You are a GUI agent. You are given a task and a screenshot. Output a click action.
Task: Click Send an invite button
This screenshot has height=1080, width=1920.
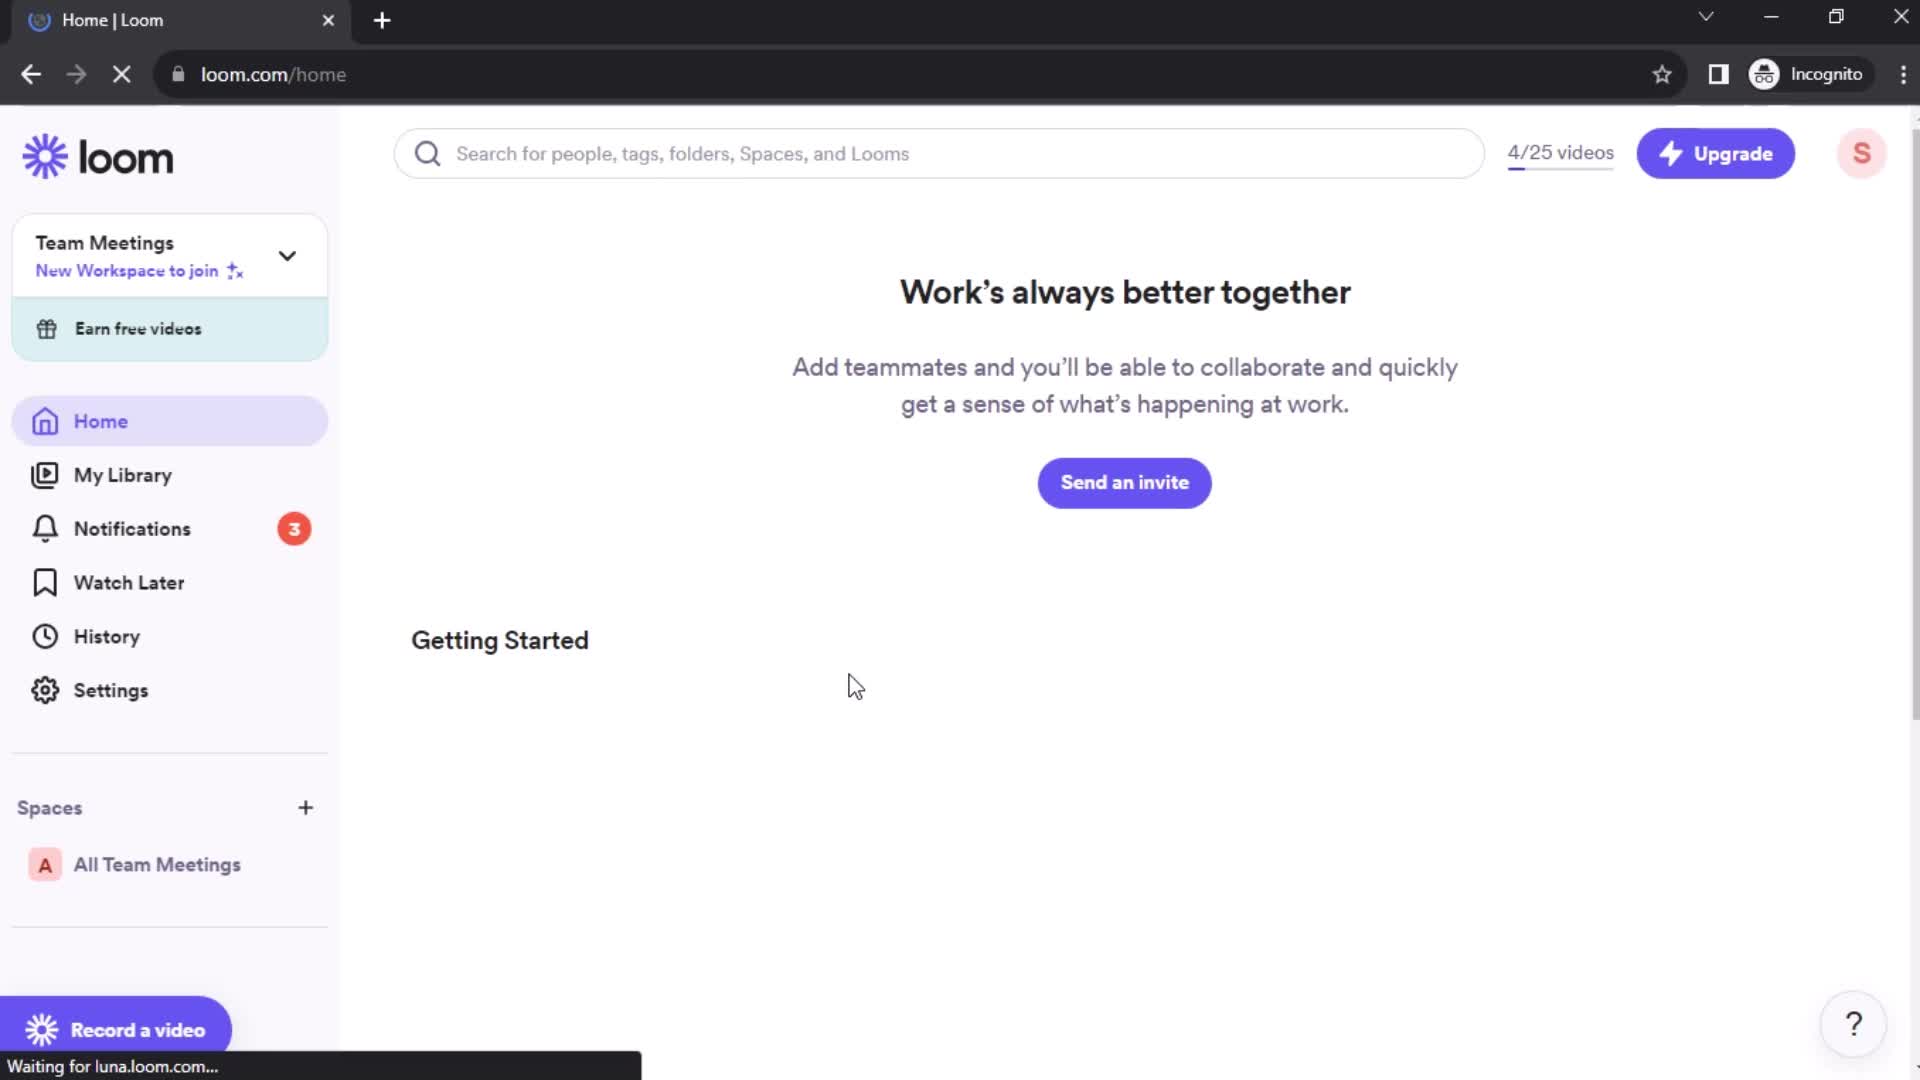[1125, 483]
